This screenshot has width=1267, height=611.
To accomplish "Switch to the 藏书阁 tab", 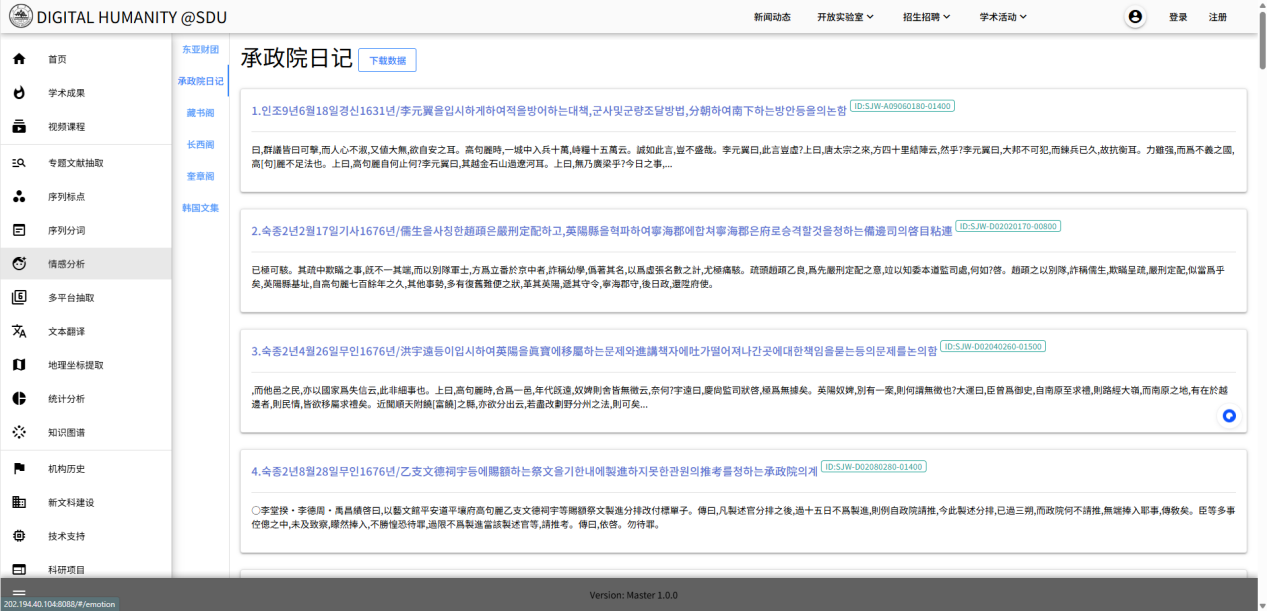I will click(x=200, y=113).
